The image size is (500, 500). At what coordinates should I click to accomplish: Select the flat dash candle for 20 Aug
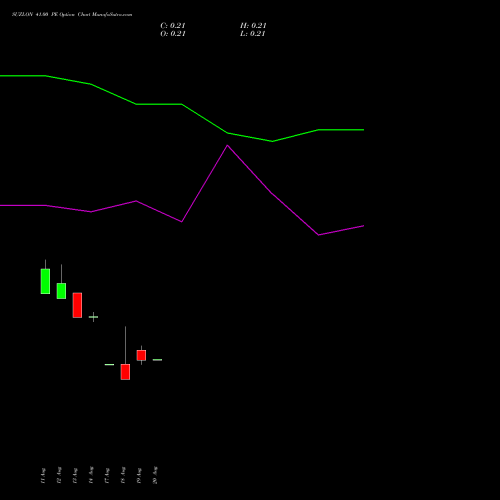point(157,360)
